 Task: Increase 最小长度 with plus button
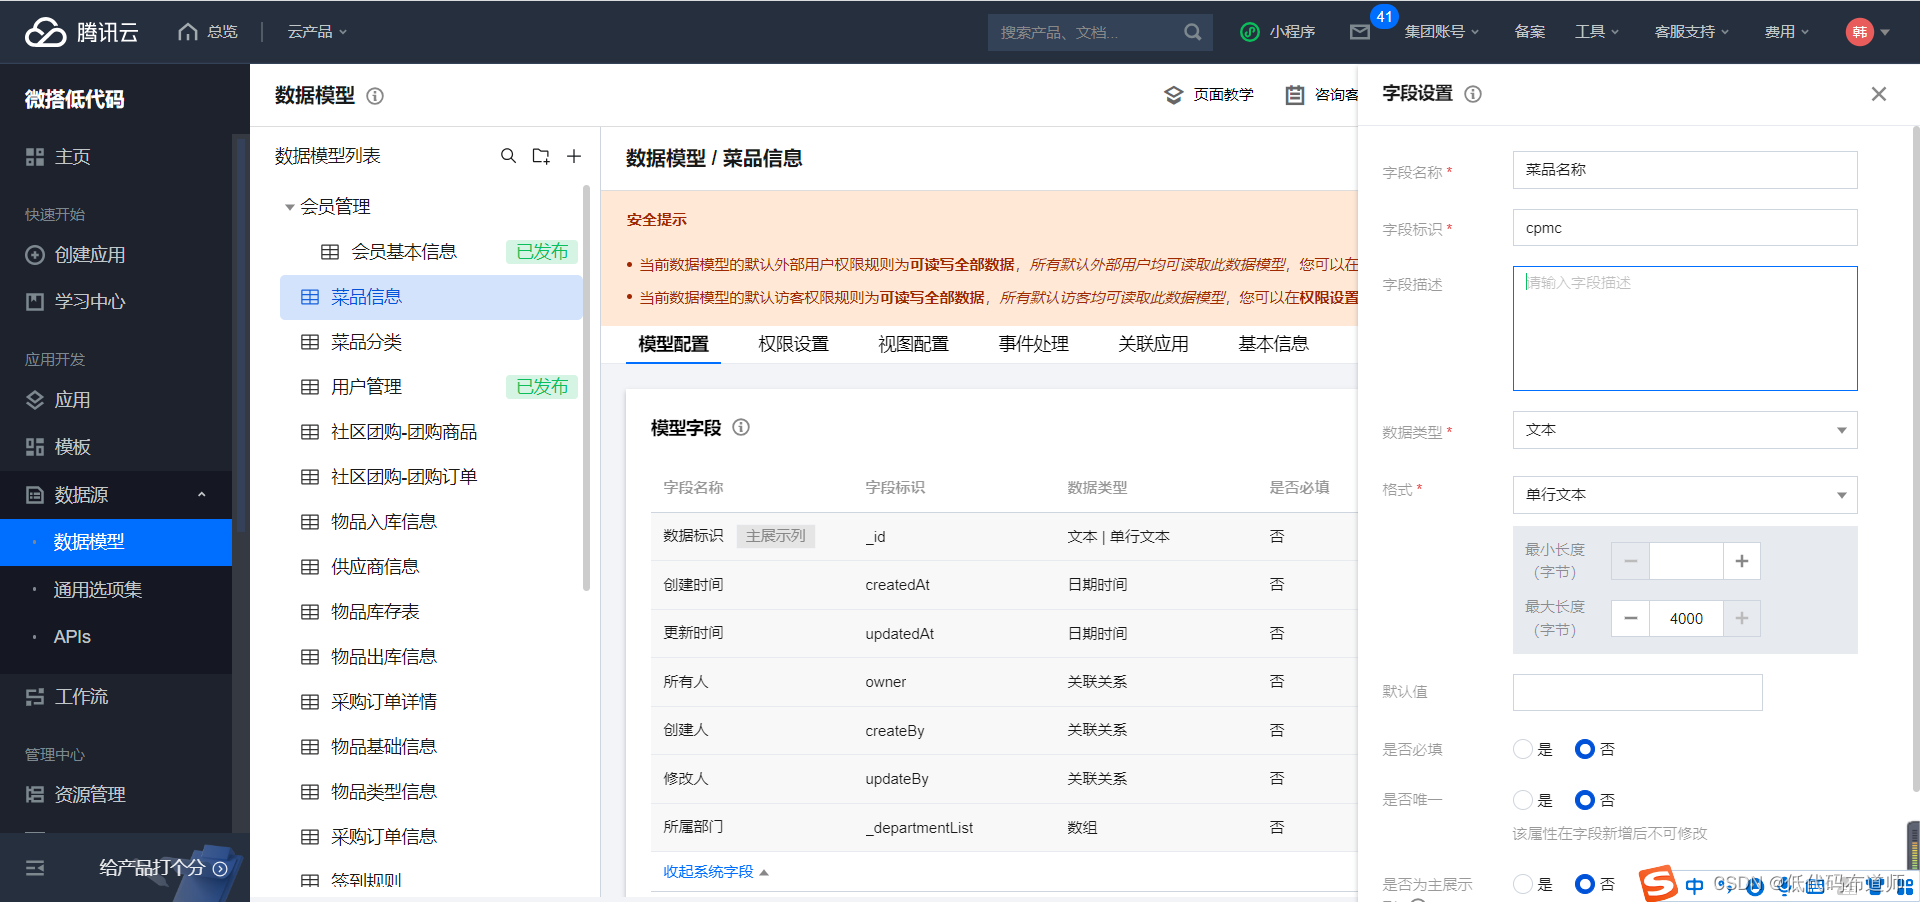(x=1742, y=561)
